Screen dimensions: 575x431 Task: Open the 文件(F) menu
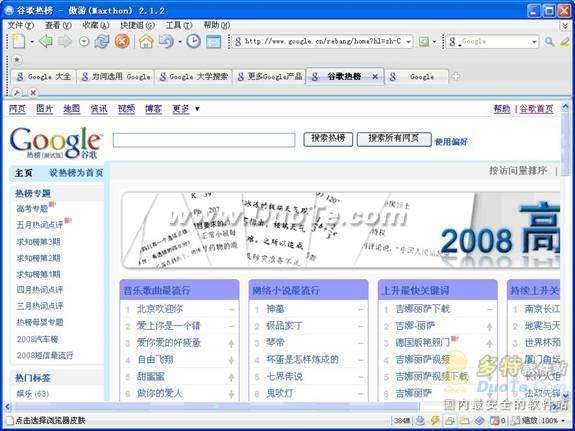pos(21,25)
